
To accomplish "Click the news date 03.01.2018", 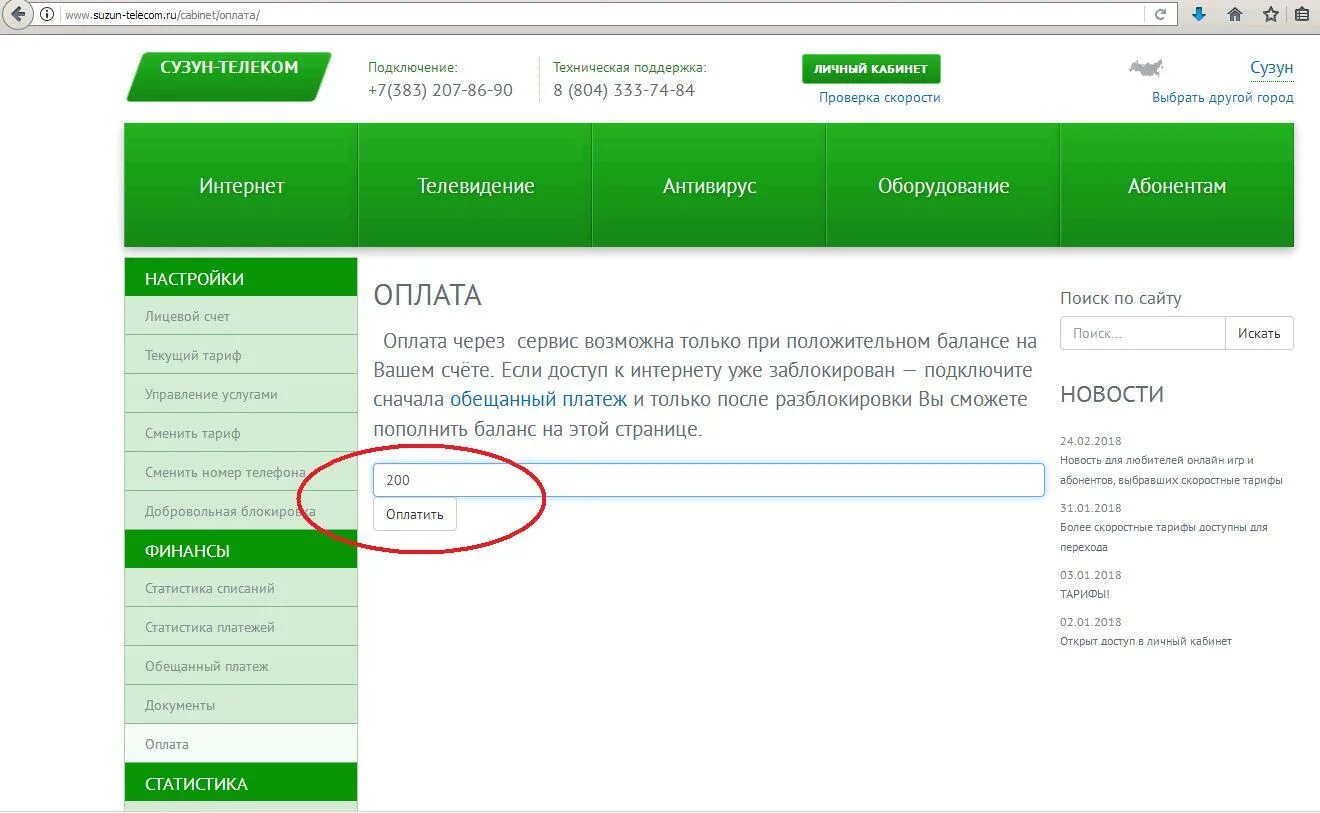I will (1091, 575).
